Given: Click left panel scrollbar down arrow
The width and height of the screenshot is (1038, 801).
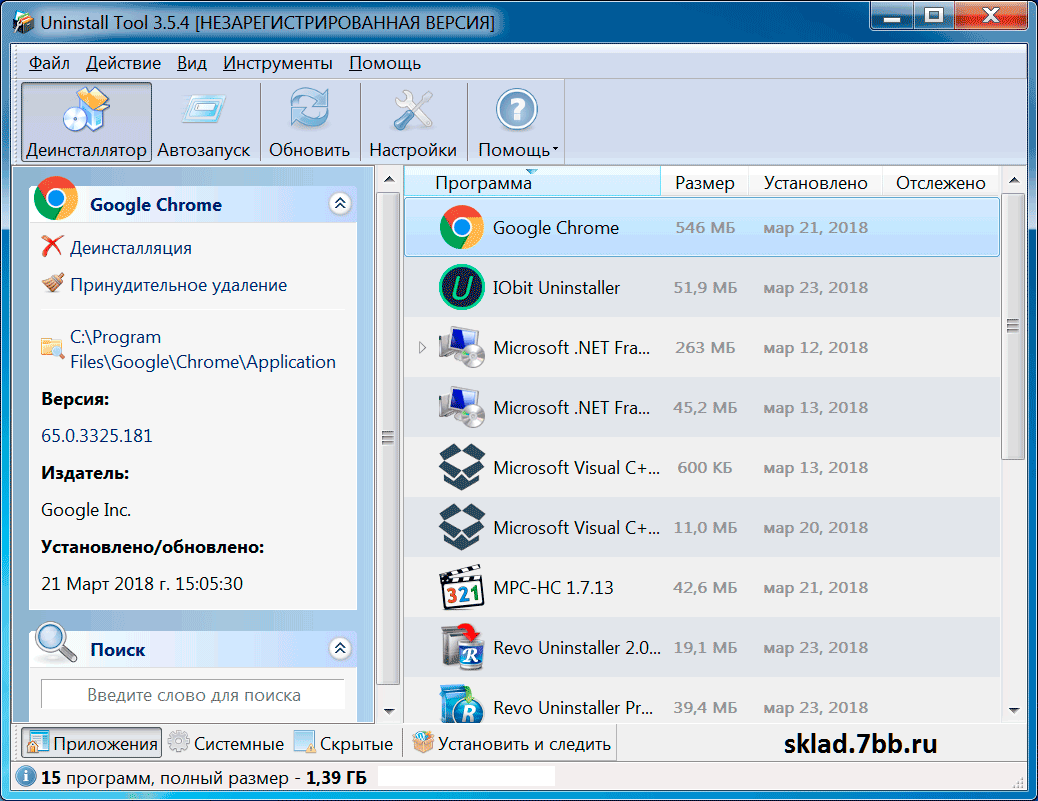Looking at the screenshot, I should pos(389,711).
